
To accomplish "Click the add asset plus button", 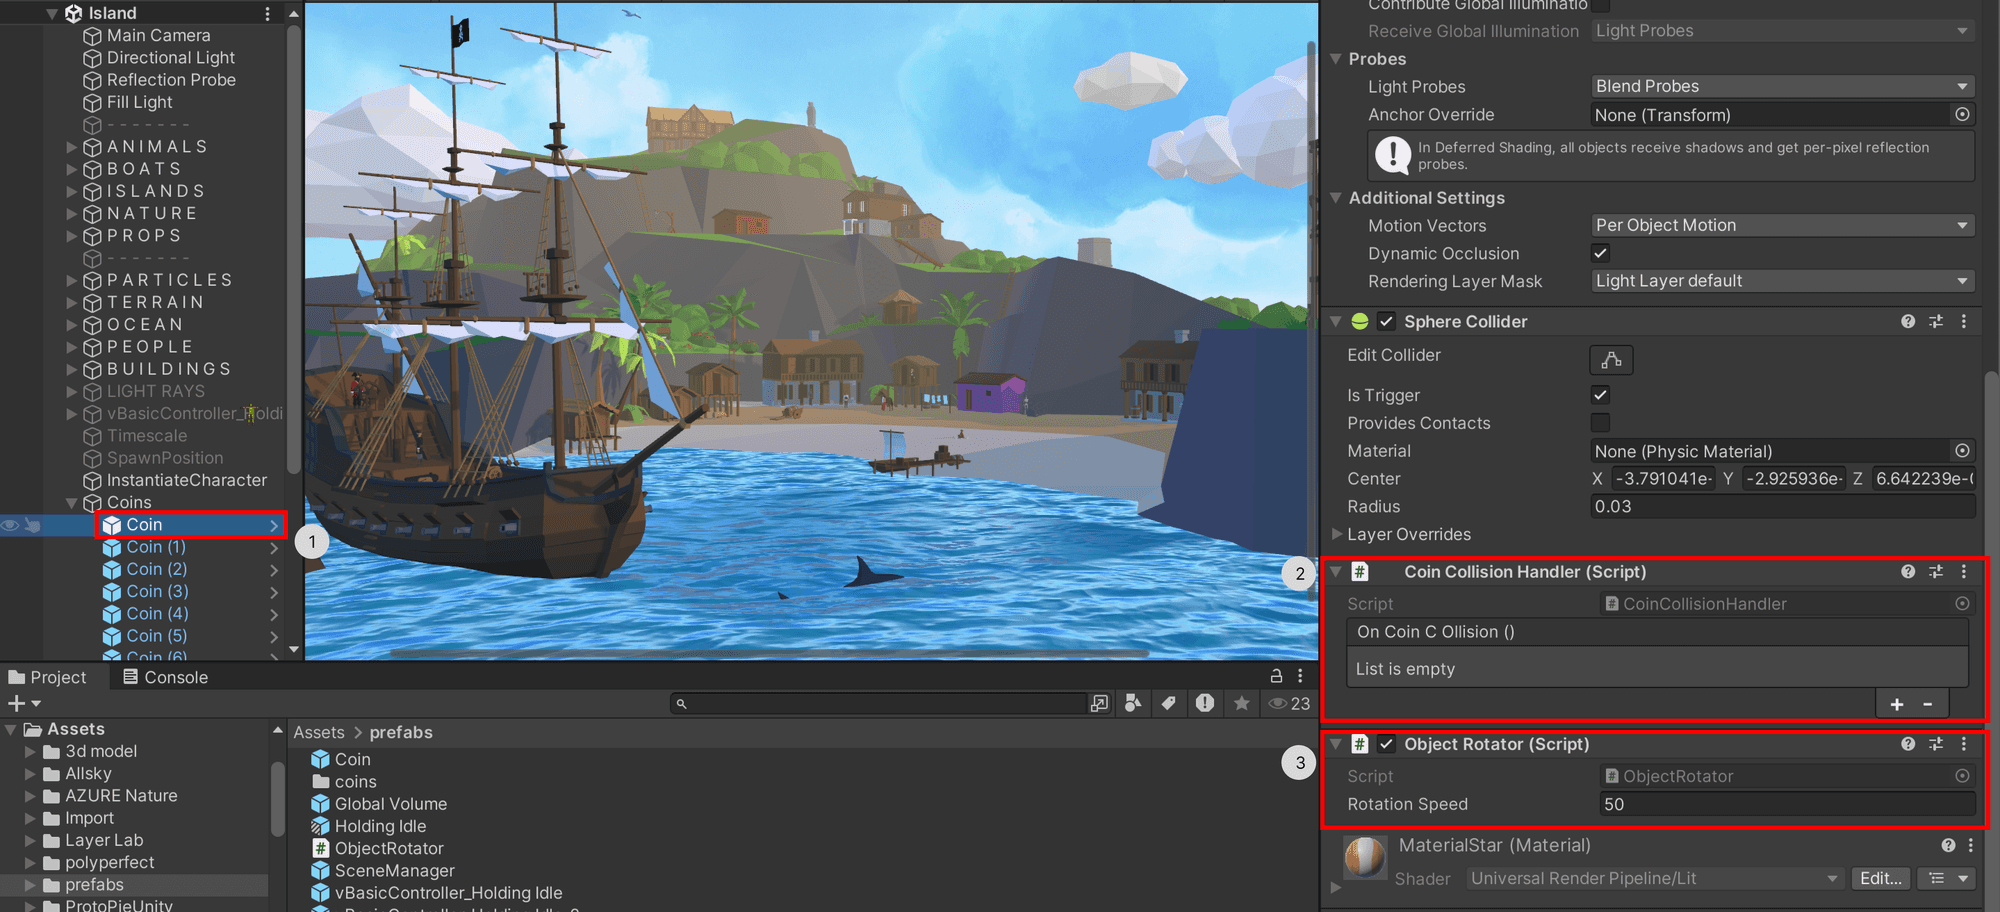I will [x=16, y=704].
